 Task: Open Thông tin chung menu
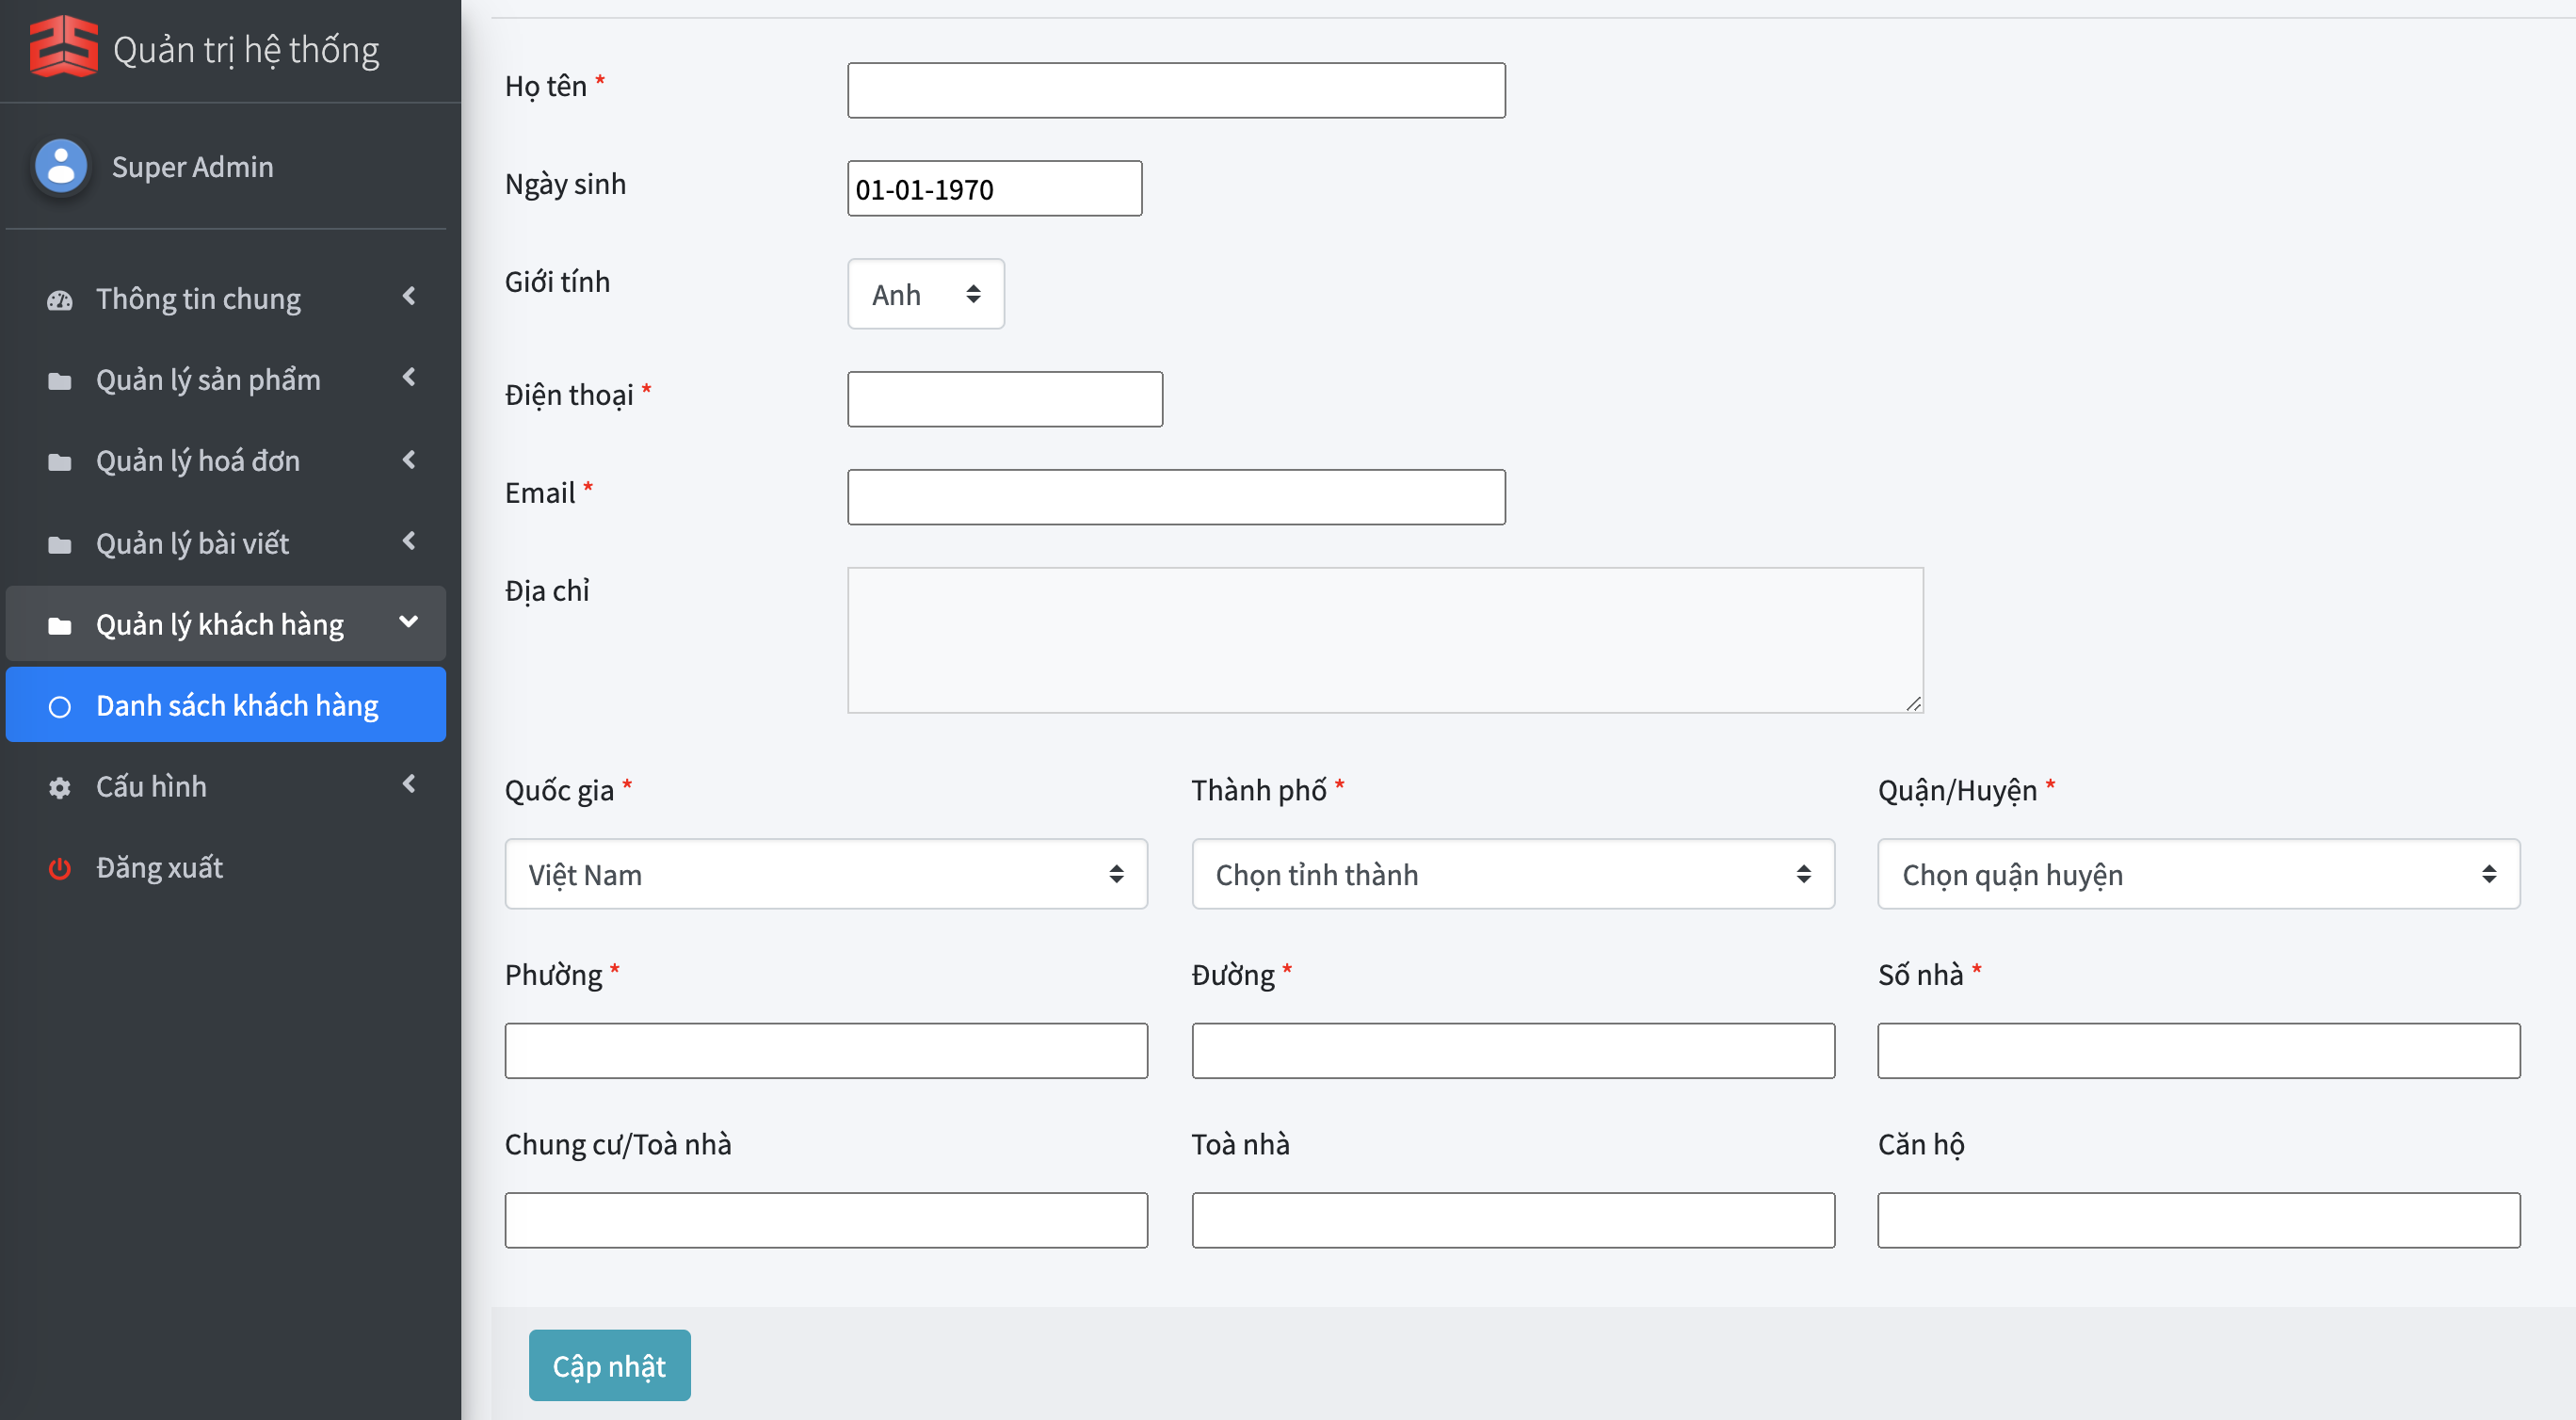pos(226,299)
